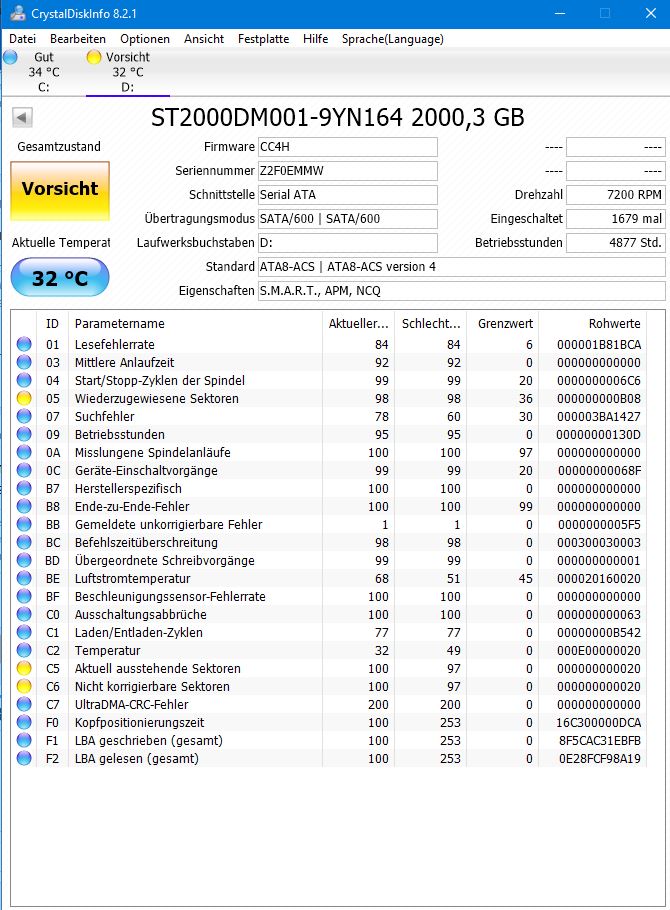
Task: Click the status icon for LBA gelesen (gesamt)
Action: tap(24, 758)
